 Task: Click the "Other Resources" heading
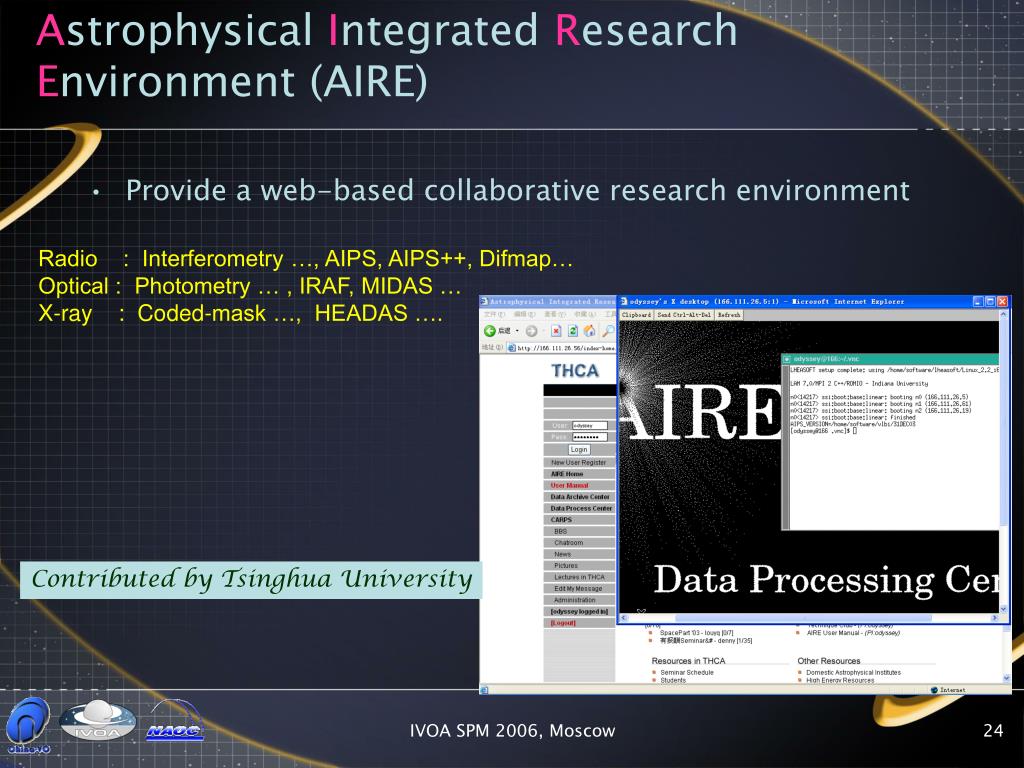click(829, 661)
